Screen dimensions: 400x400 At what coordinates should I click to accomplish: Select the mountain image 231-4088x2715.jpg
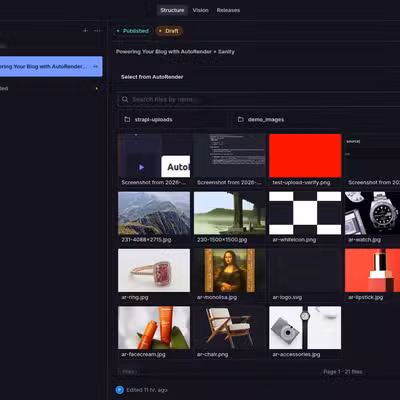[x=154, y=213]
